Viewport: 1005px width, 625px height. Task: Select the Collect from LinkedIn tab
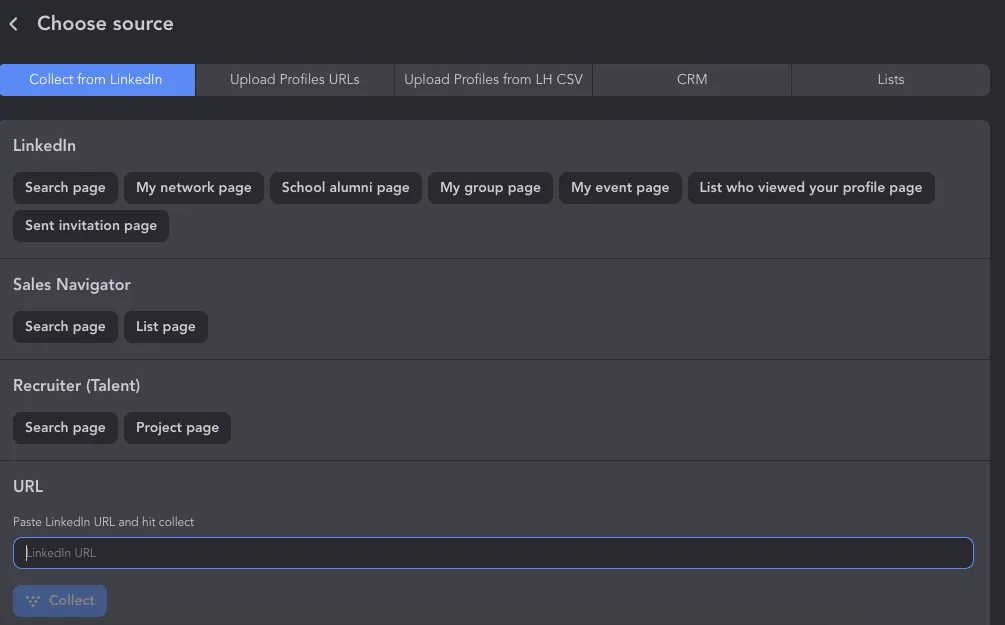97,79
